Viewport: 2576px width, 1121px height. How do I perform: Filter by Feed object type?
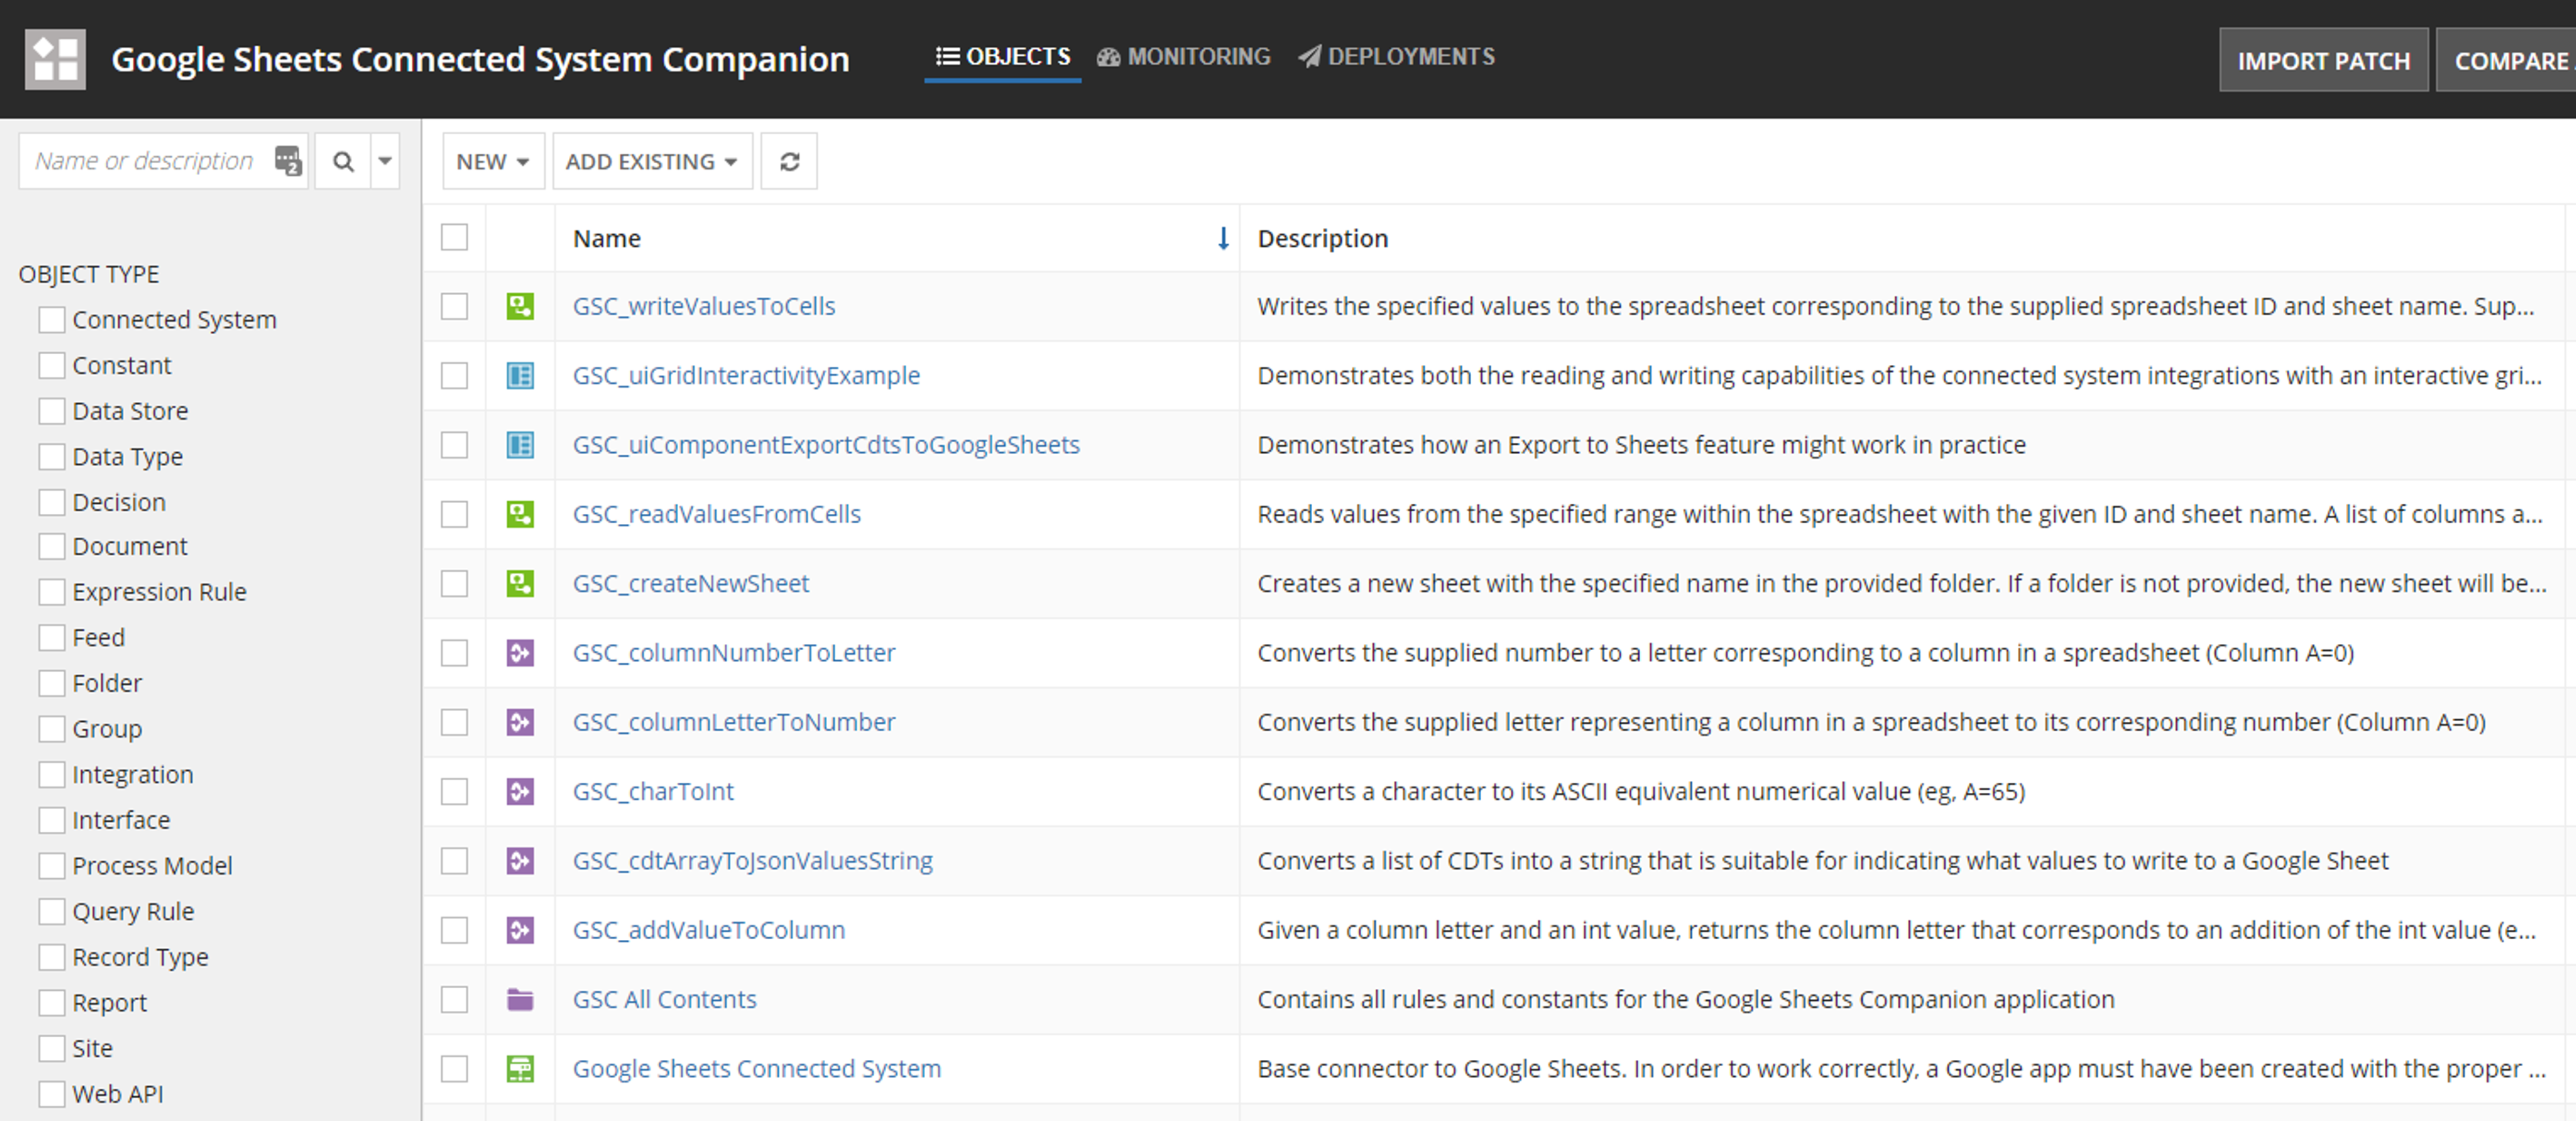click(52, 637)
